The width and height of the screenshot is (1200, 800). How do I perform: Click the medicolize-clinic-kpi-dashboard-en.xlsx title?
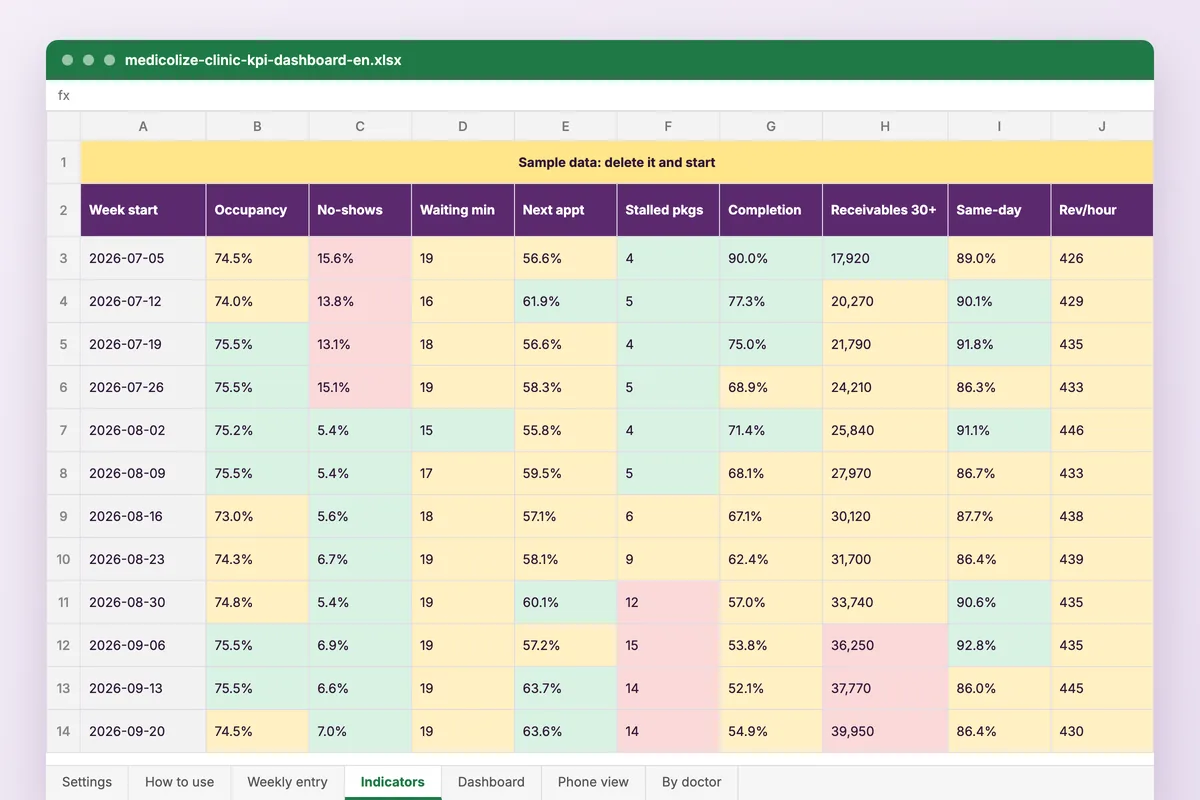pyautogui.click(x=263, y=60)
